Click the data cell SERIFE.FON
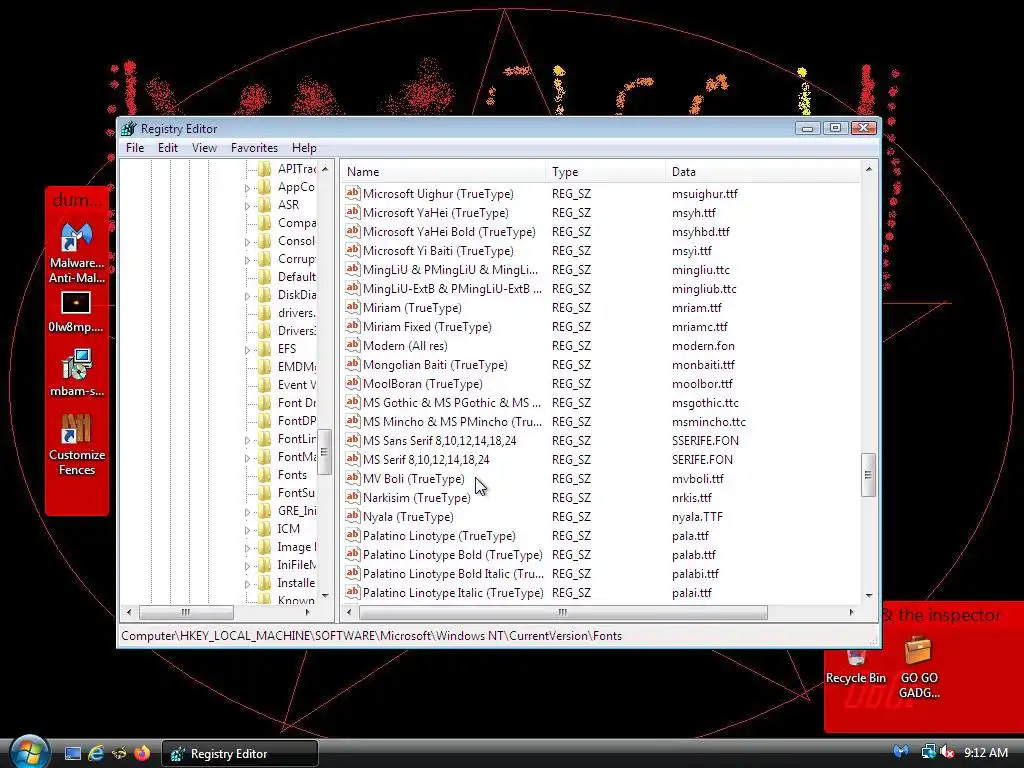Image resolution: width=1024 pixels, height=768 pixels. coord(702,459)
